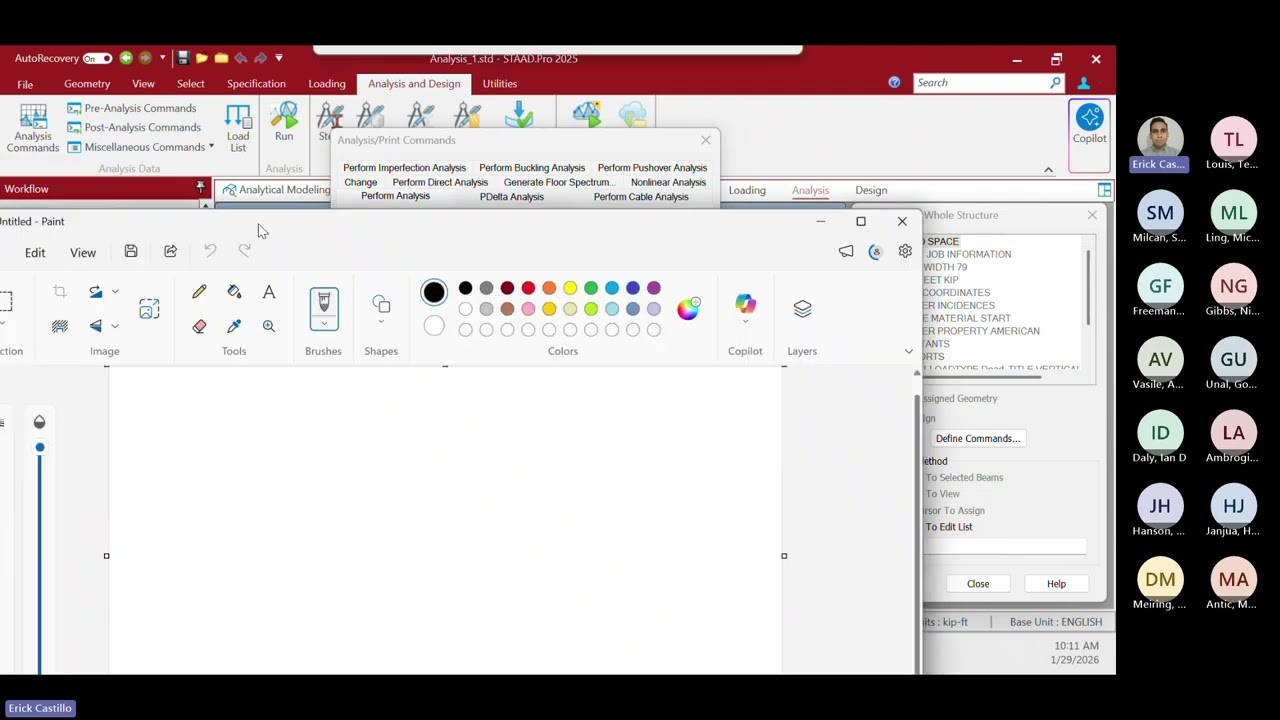Click the Close button in Whole Structure dialog

tap(978, 584)
